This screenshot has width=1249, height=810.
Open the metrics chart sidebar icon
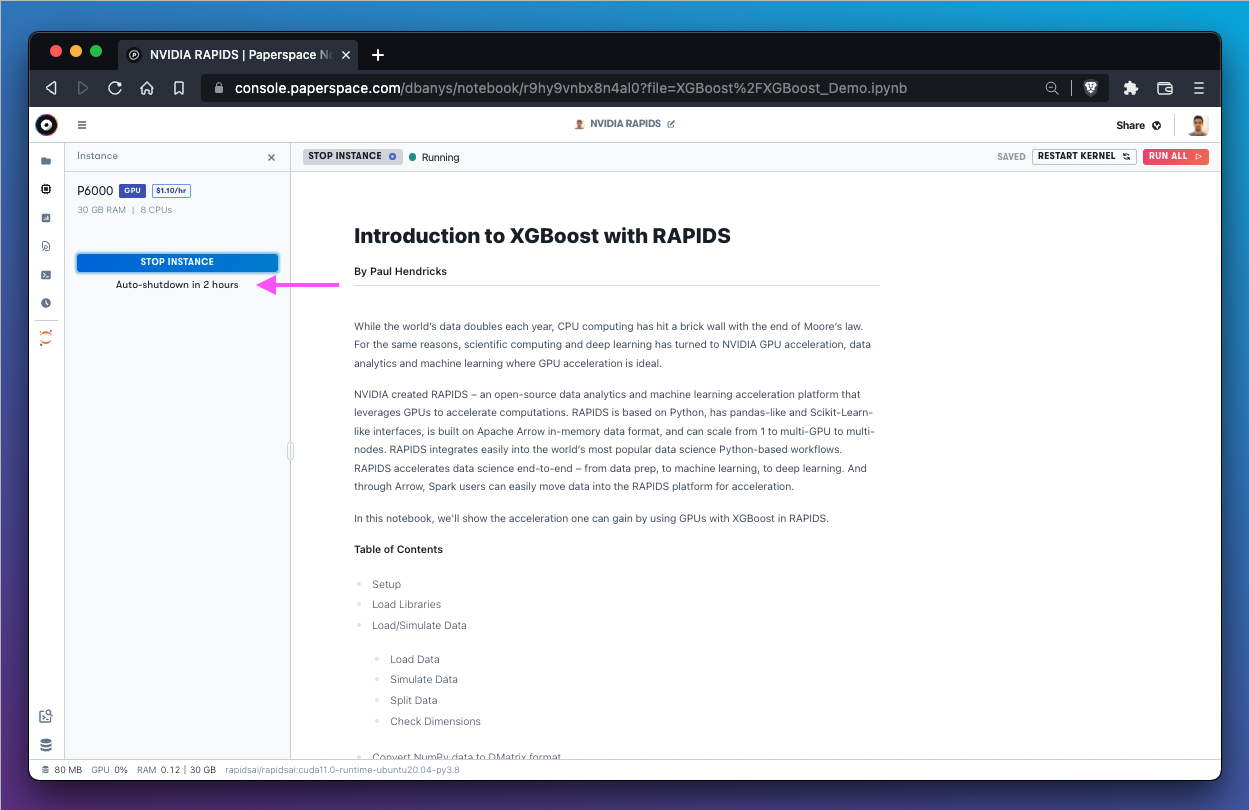tap(46, 218)
